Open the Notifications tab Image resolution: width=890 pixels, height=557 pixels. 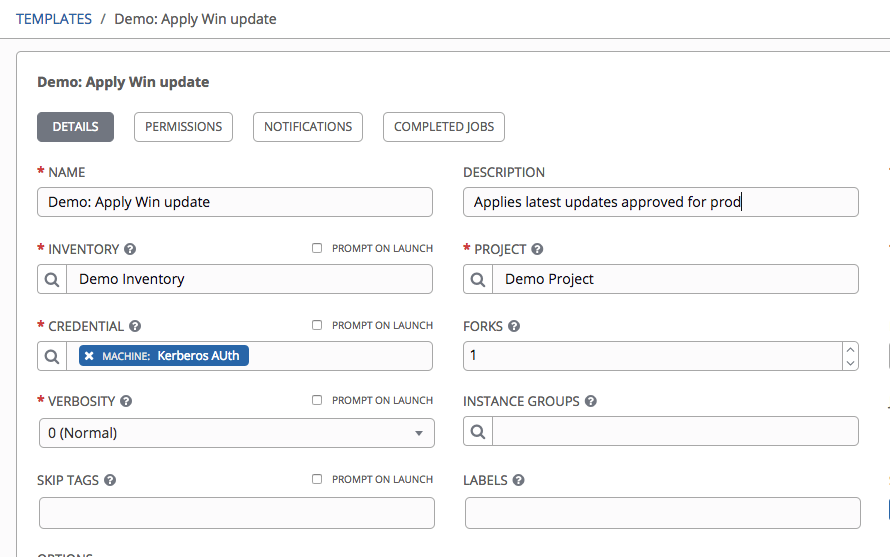tap(308, 127)
